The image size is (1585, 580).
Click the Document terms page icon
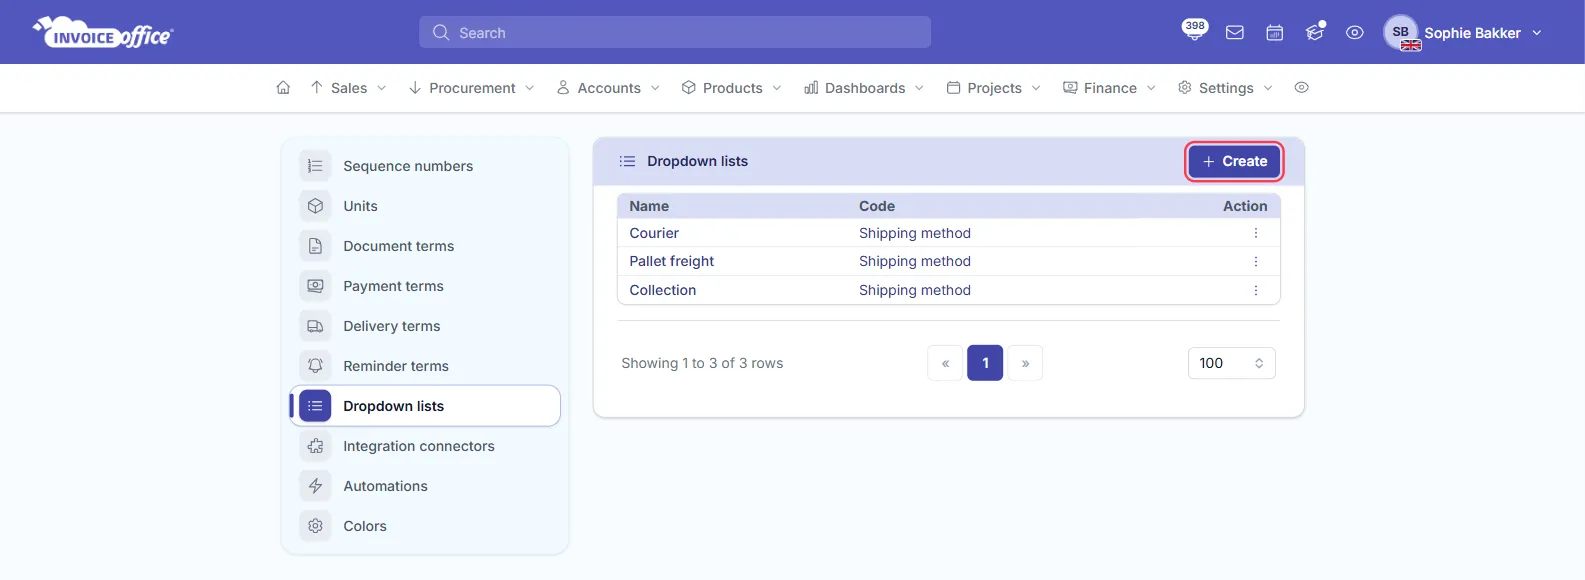coord(315,246)
